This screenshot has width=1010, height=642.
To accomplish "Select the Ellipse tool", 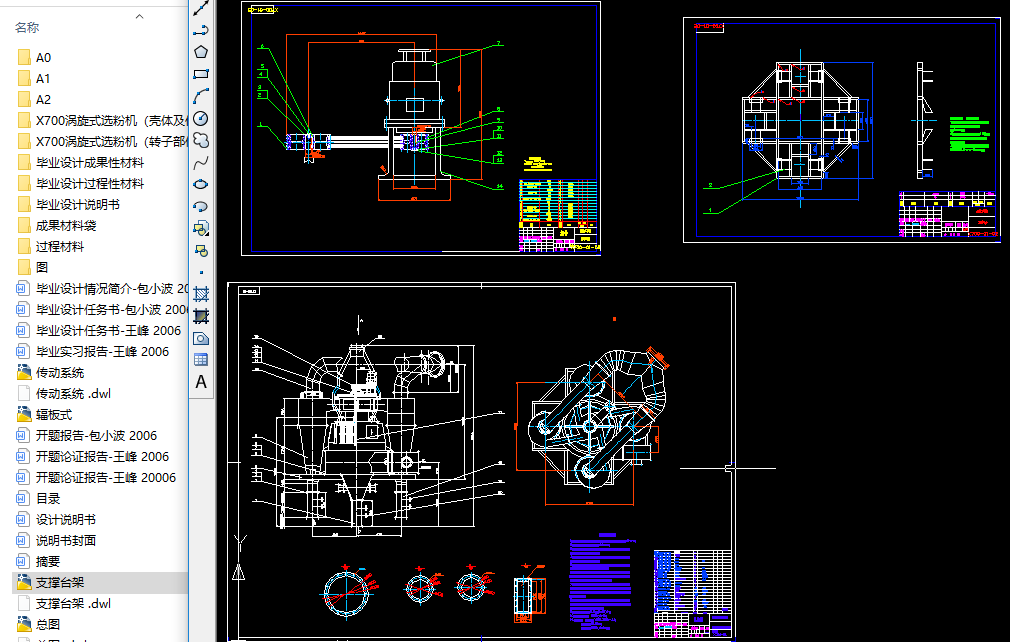I will pyautogui.click(x=201, y=184).
